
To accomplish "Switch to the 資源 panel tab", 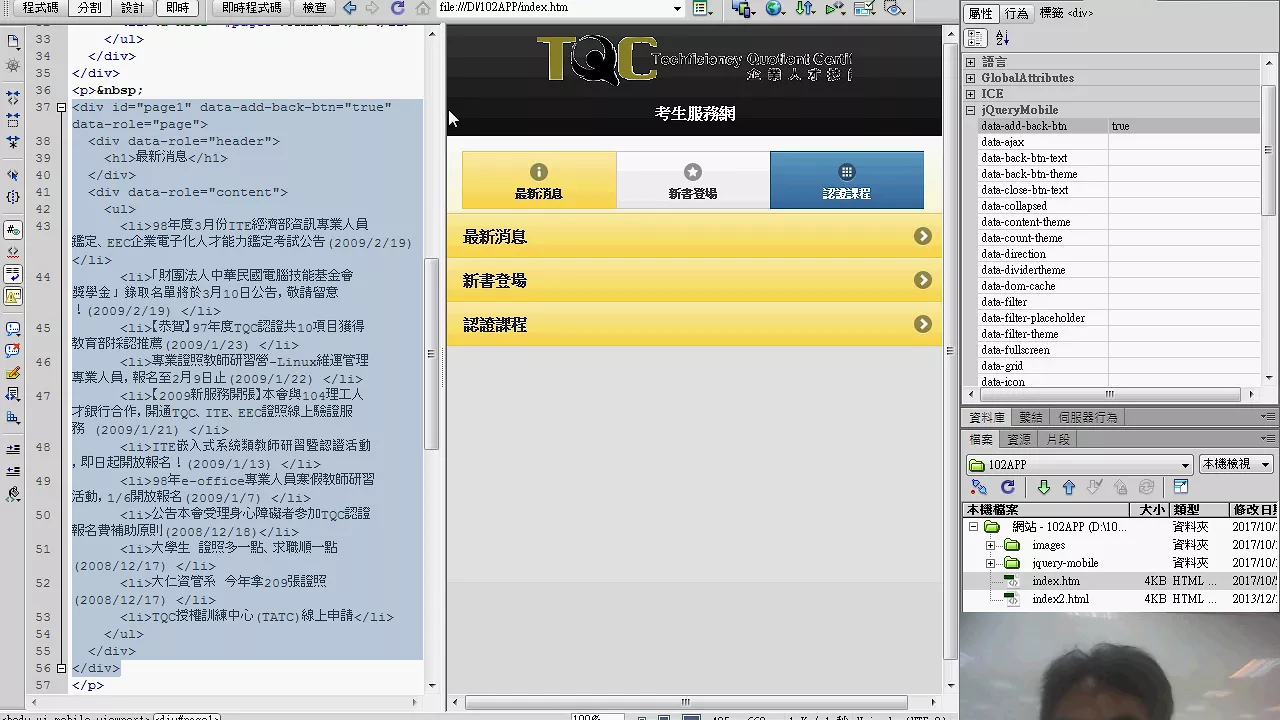I will coord(1019,439).
